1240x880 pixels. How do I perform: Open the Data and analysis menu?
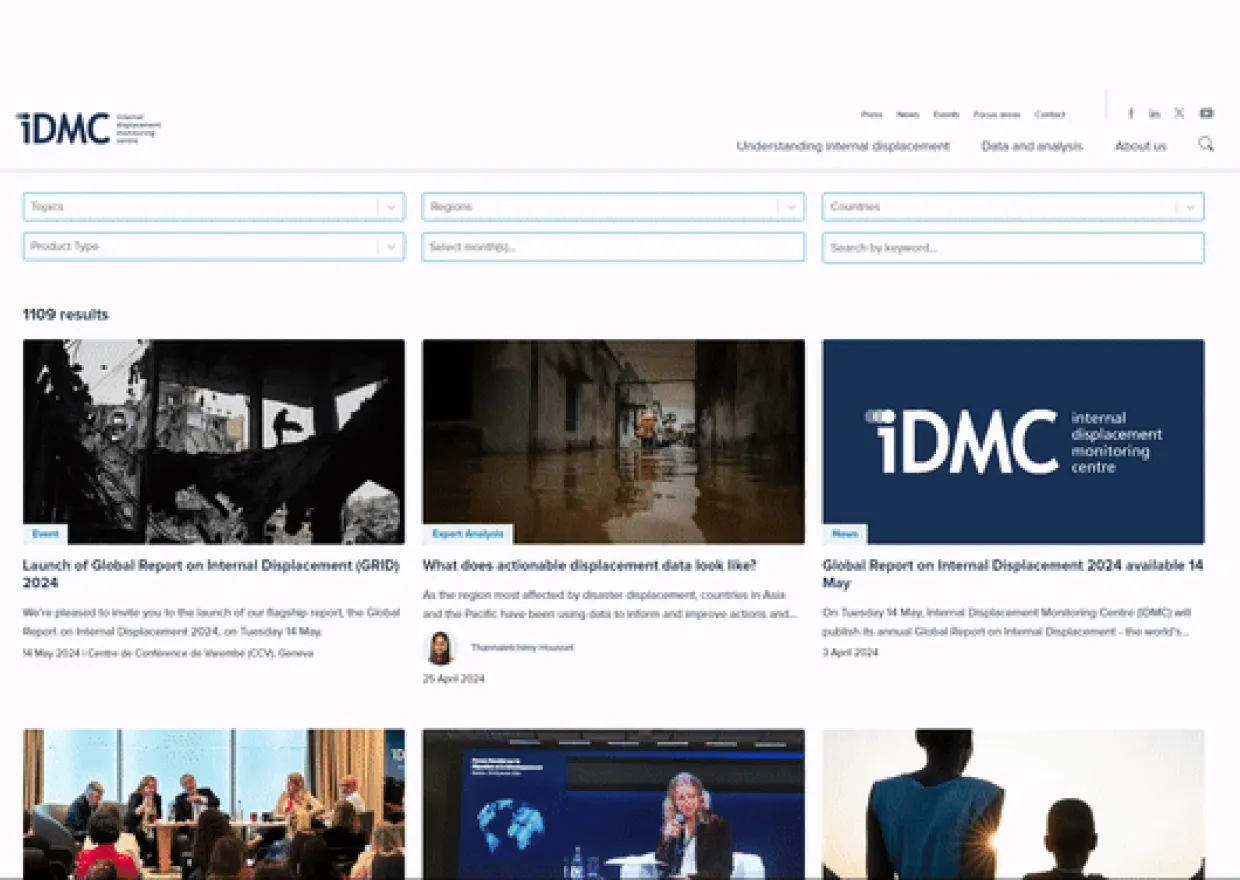click(x=1031, y=146)
